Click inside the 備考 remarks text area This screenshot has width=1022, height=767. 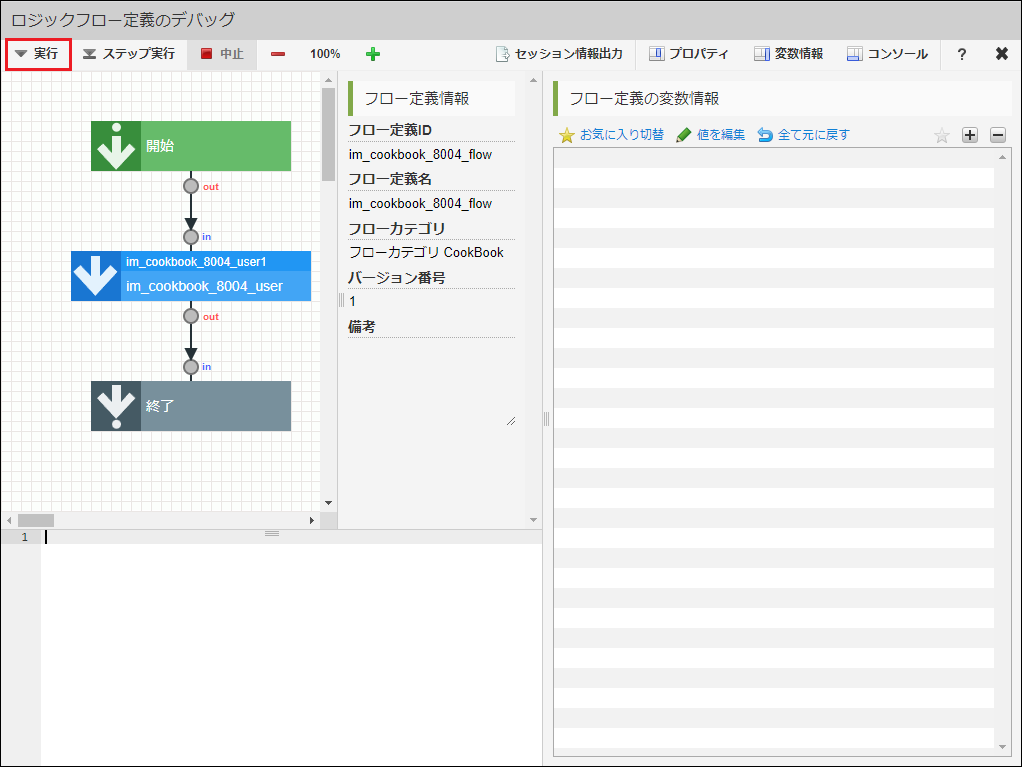431,382
